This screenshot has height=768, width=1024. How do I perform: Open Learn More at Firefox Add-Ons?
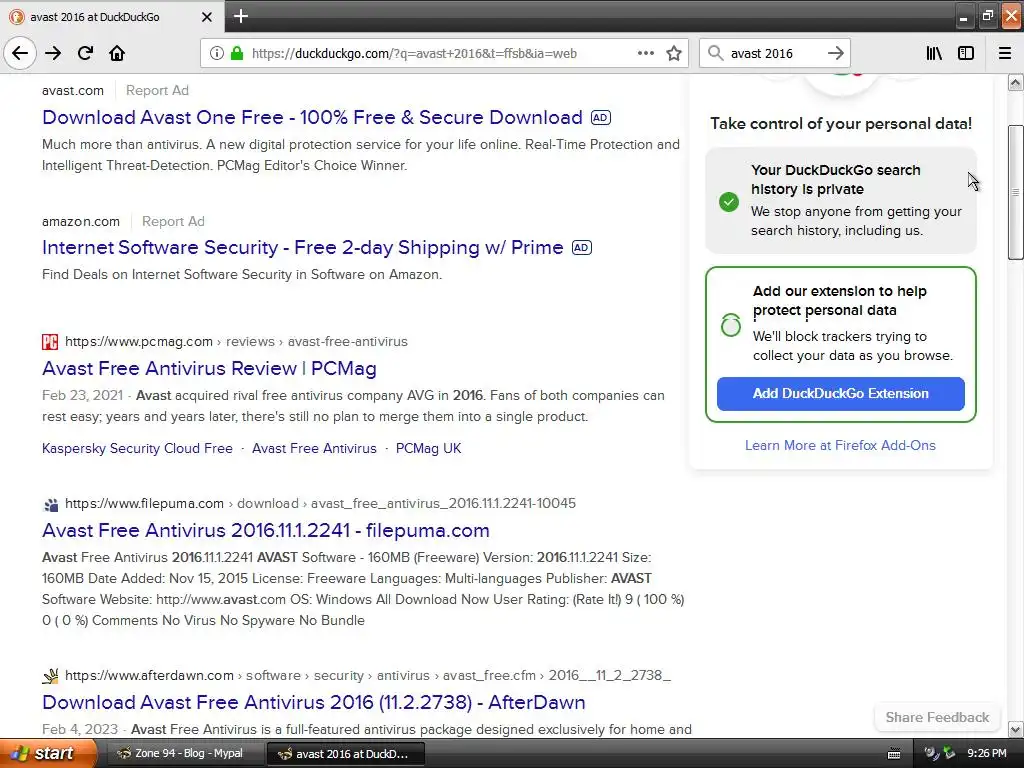(840, 445)
